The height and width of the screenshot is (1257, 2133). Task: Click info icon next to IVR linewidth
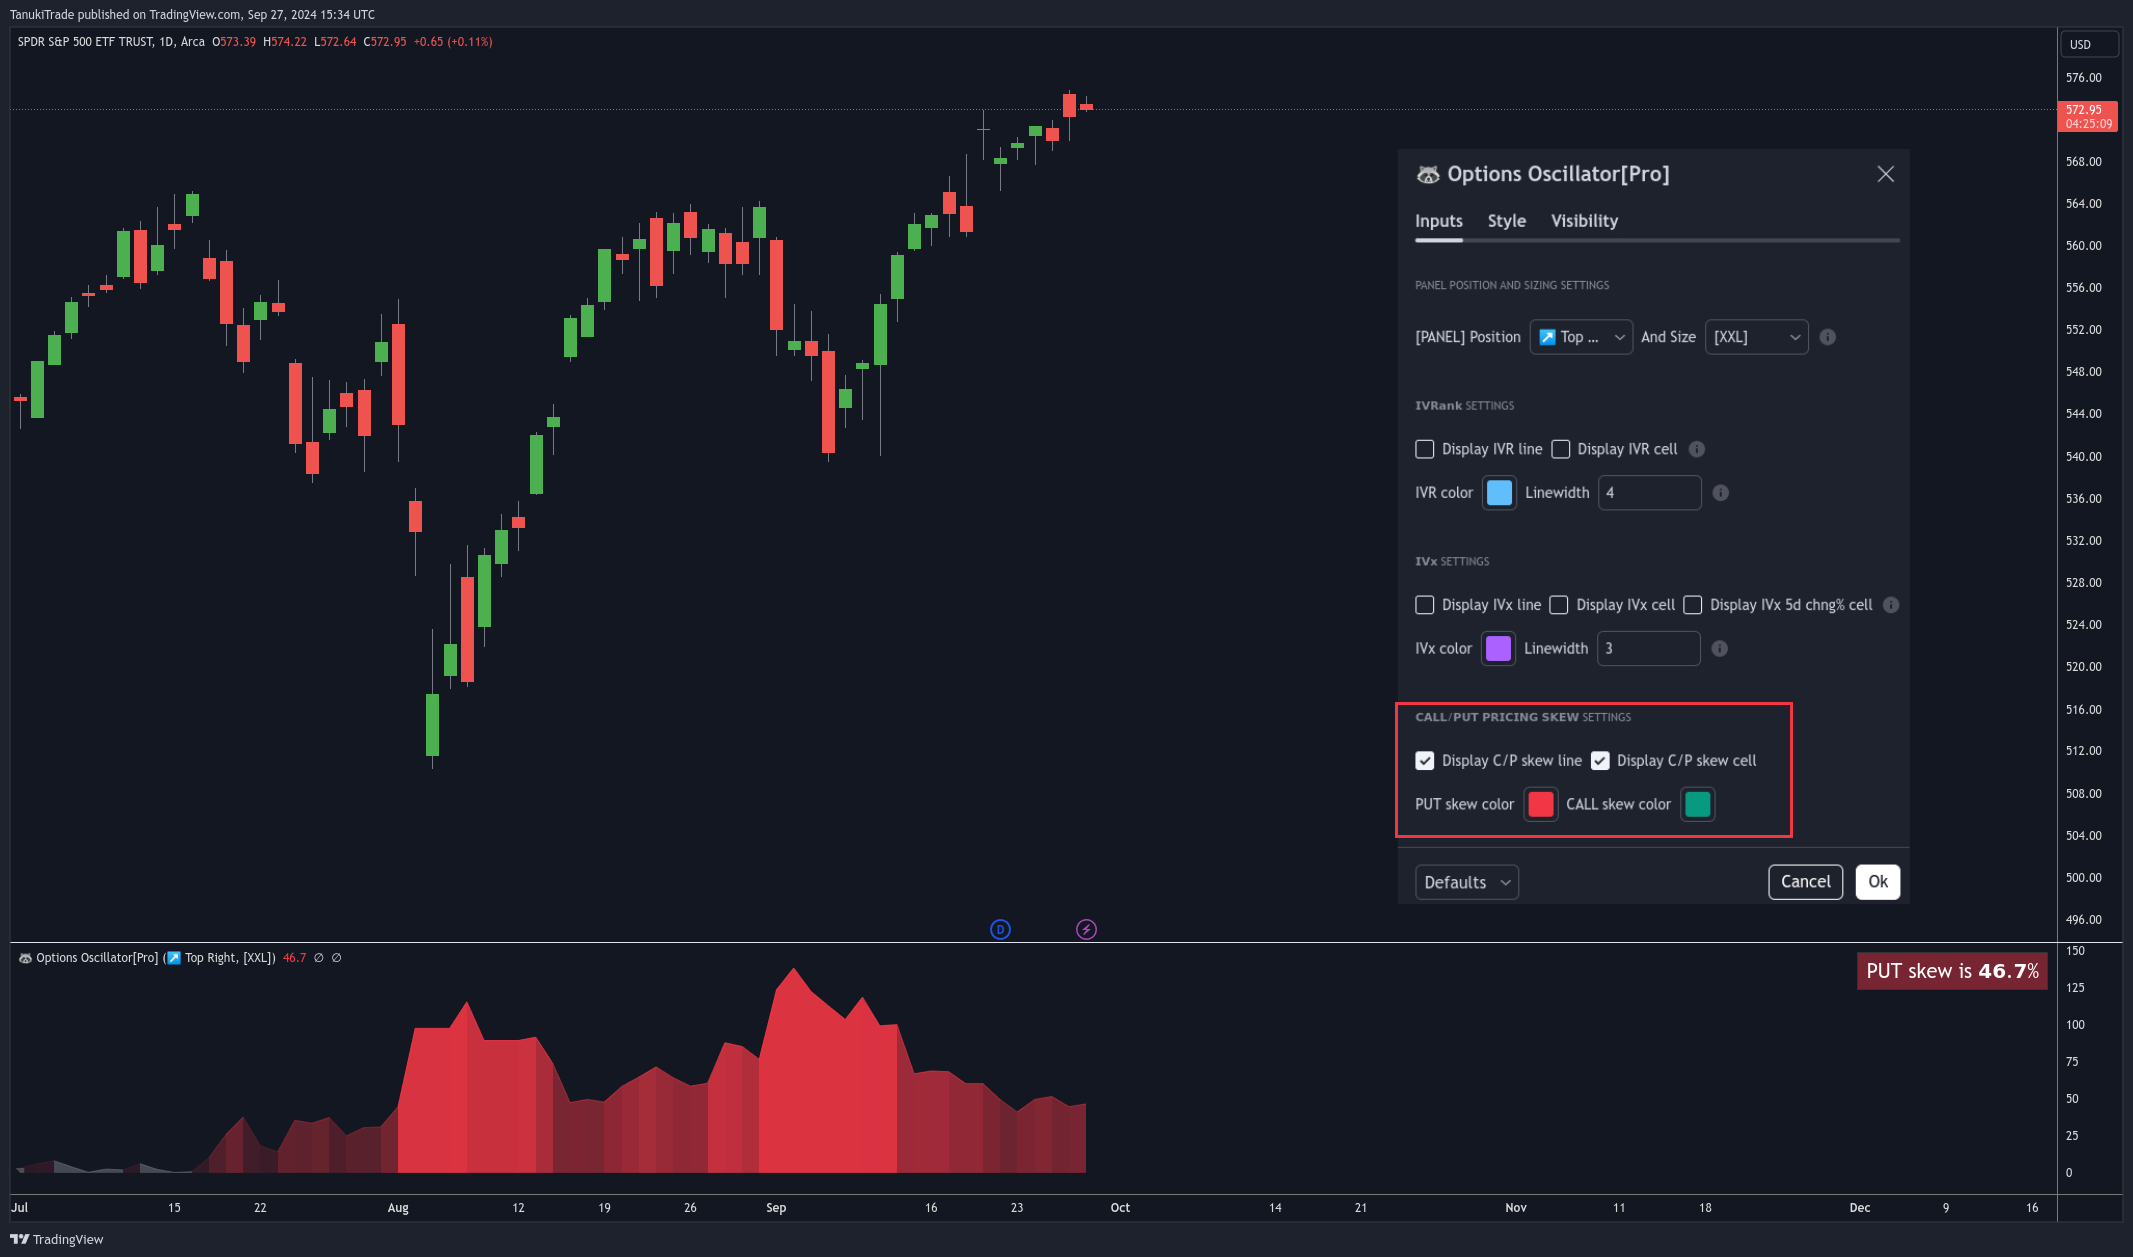(1720, 493)
